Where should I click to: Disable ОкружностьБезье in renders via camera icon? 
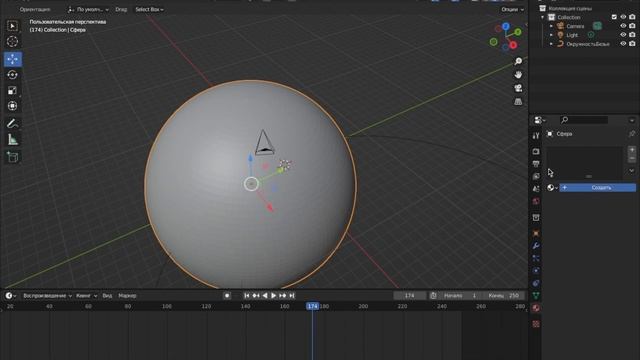point(632,44)
